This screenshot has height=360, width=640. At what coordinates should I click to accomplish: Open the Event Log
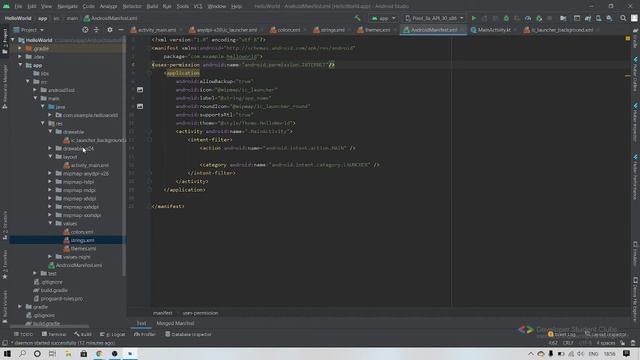point(562,334)
